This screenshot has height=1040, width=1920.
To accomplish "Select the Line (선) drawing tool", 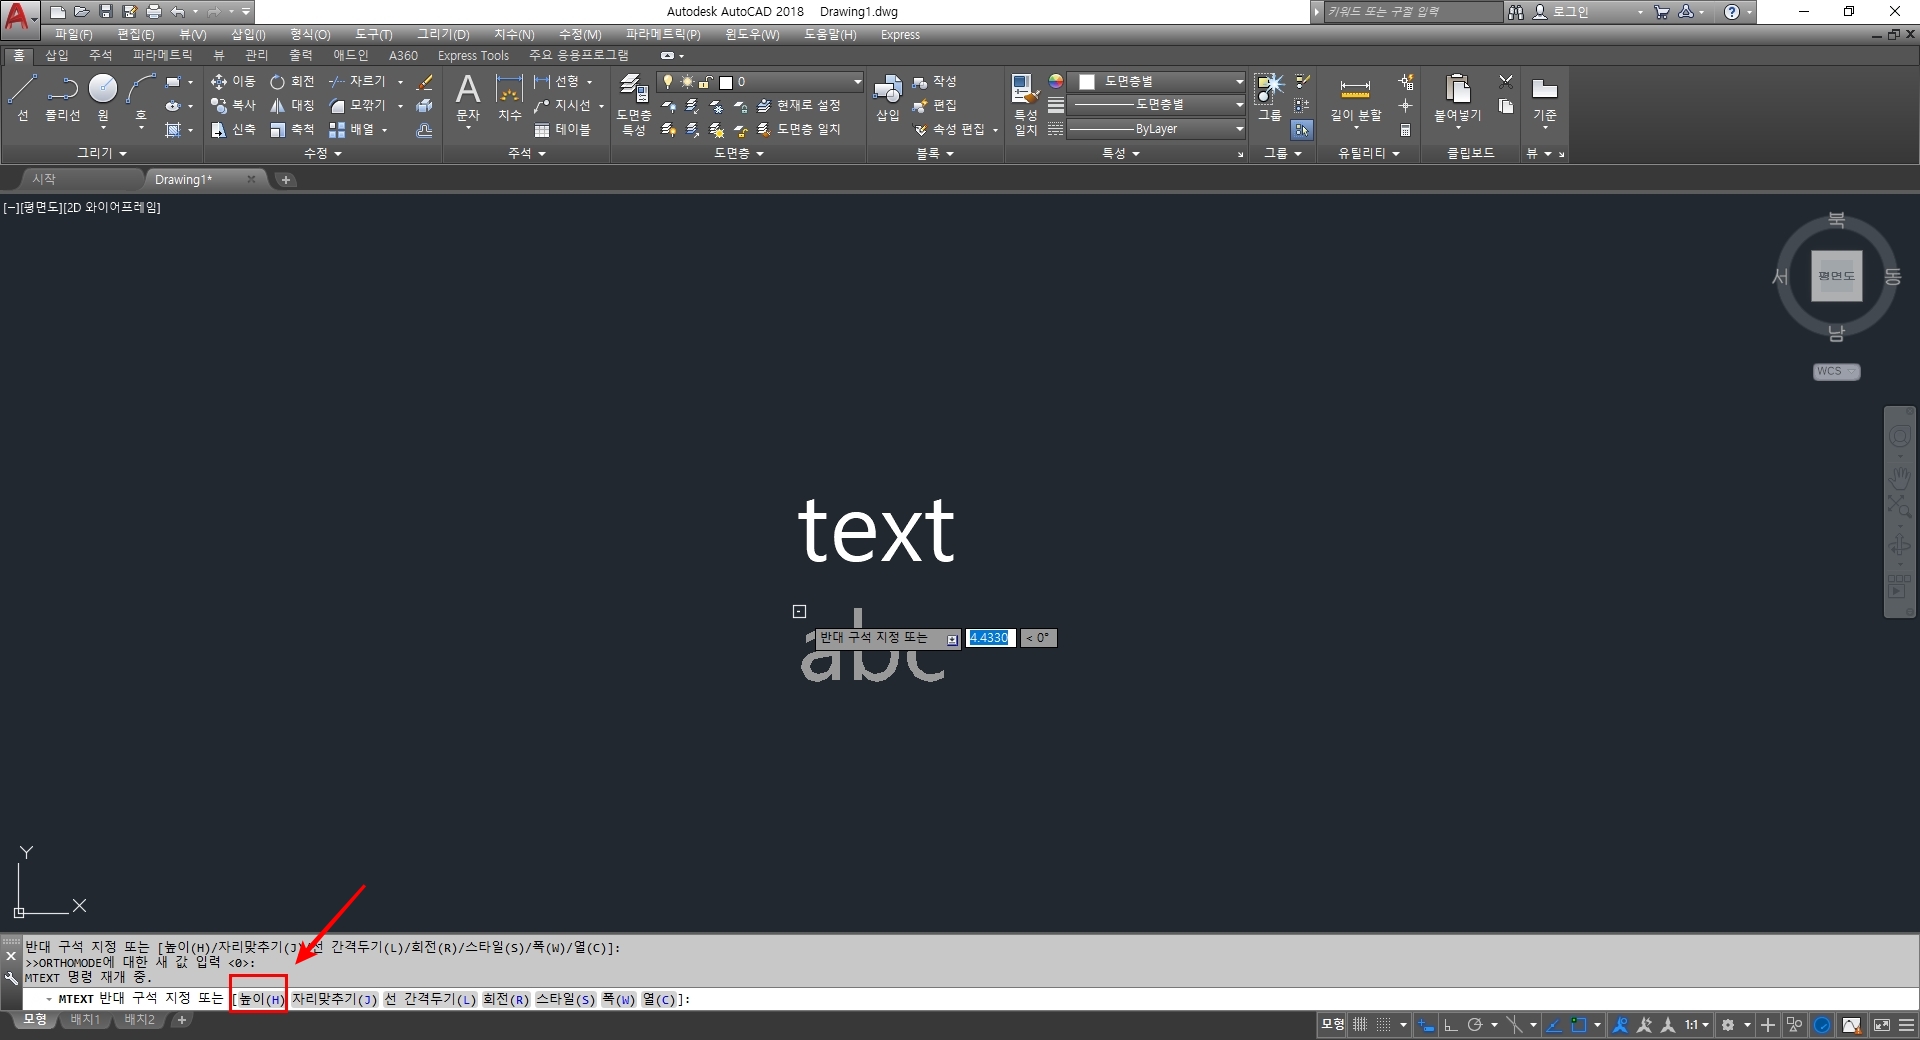I will pos(22,97).
